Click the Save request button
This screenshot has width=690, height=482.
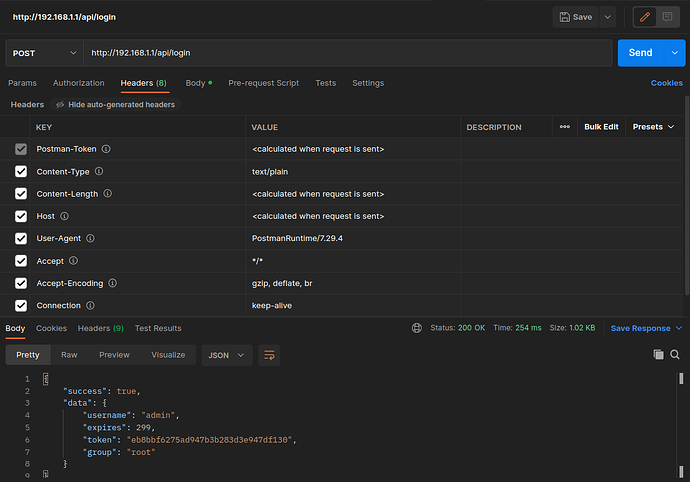point(576,17)
